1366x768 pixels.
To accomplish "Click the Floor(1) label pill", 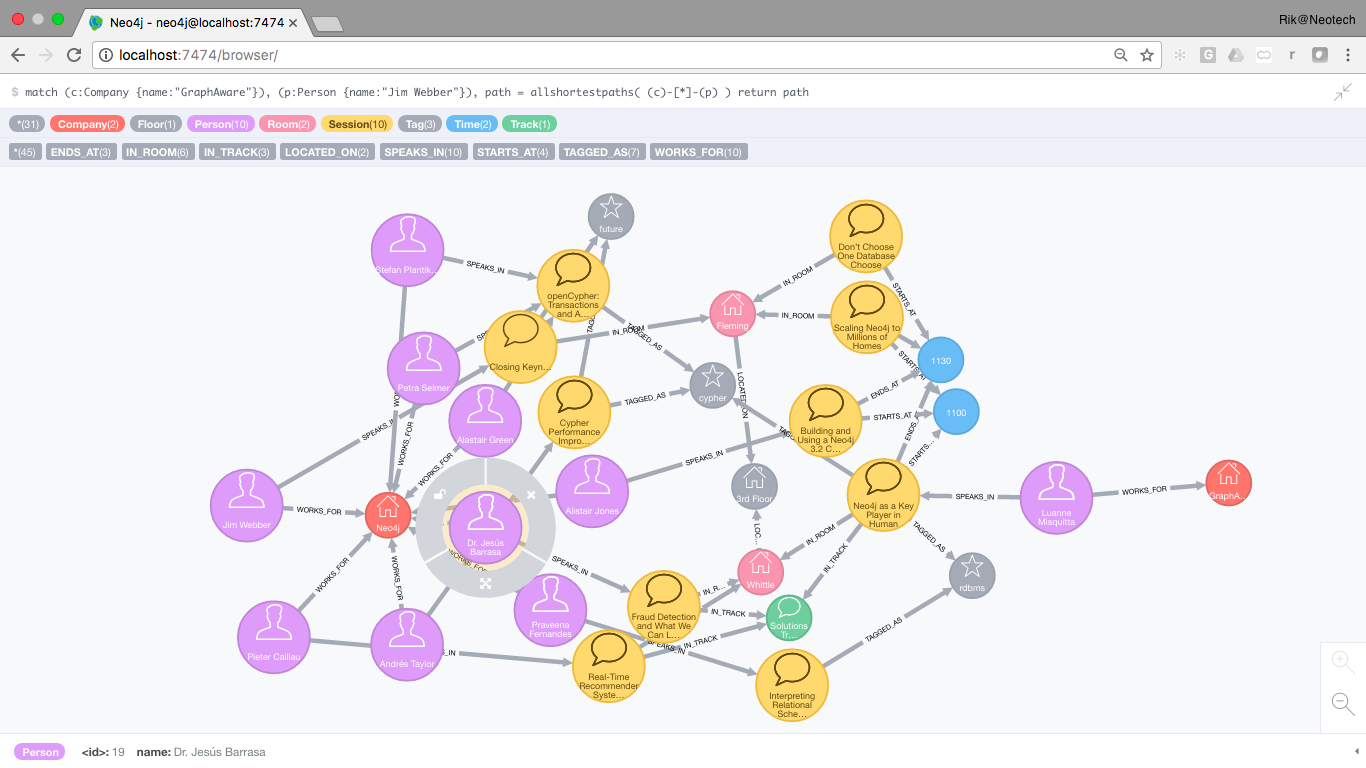I will click(156, 124).
